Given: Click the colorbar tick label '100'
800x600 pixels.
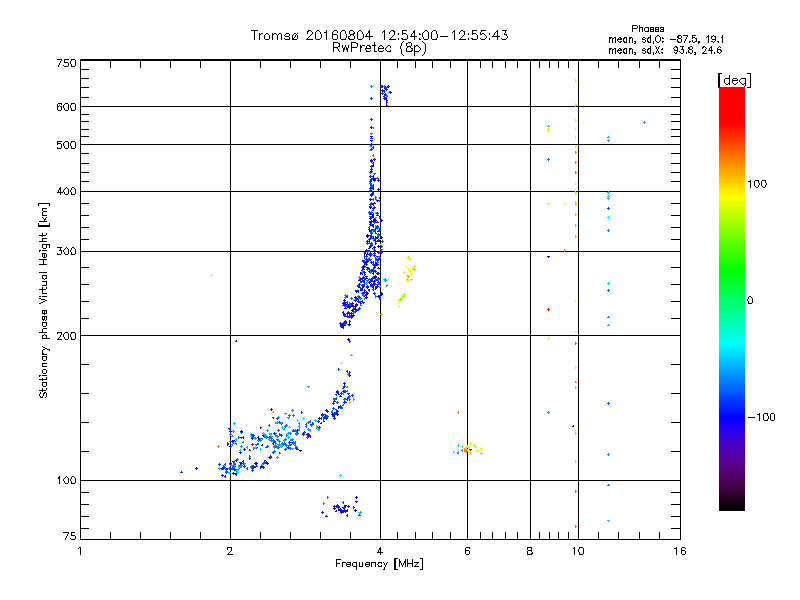Looking at the screenshot, I should 757,184.
